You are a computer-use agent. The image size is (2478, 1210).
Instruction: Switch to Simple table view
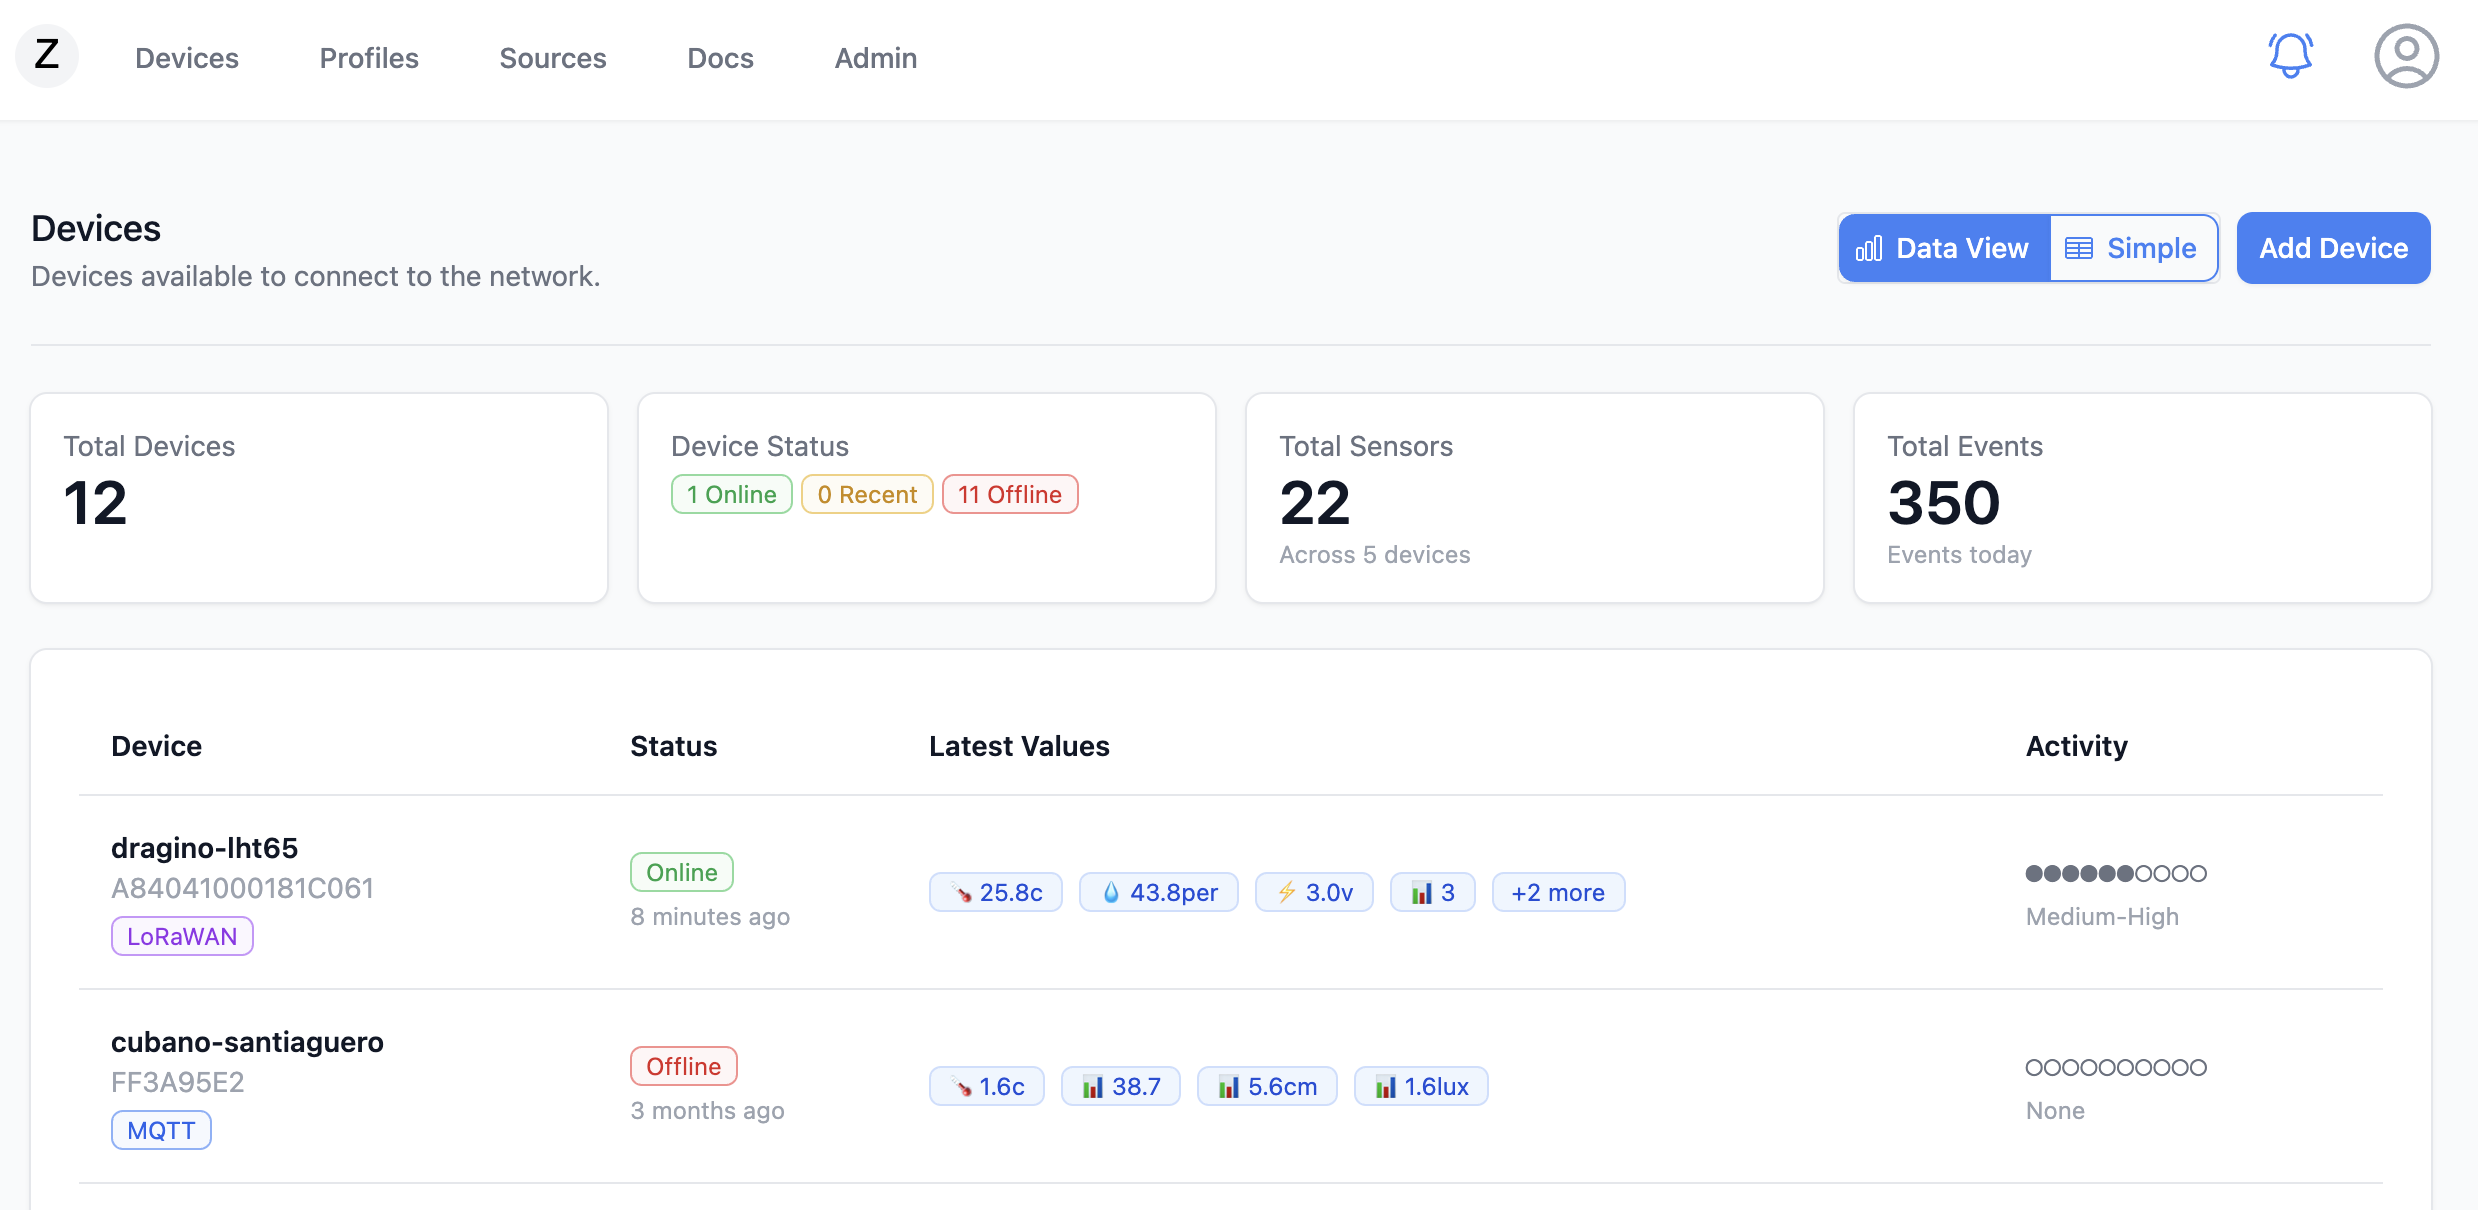click(2132, 248)
